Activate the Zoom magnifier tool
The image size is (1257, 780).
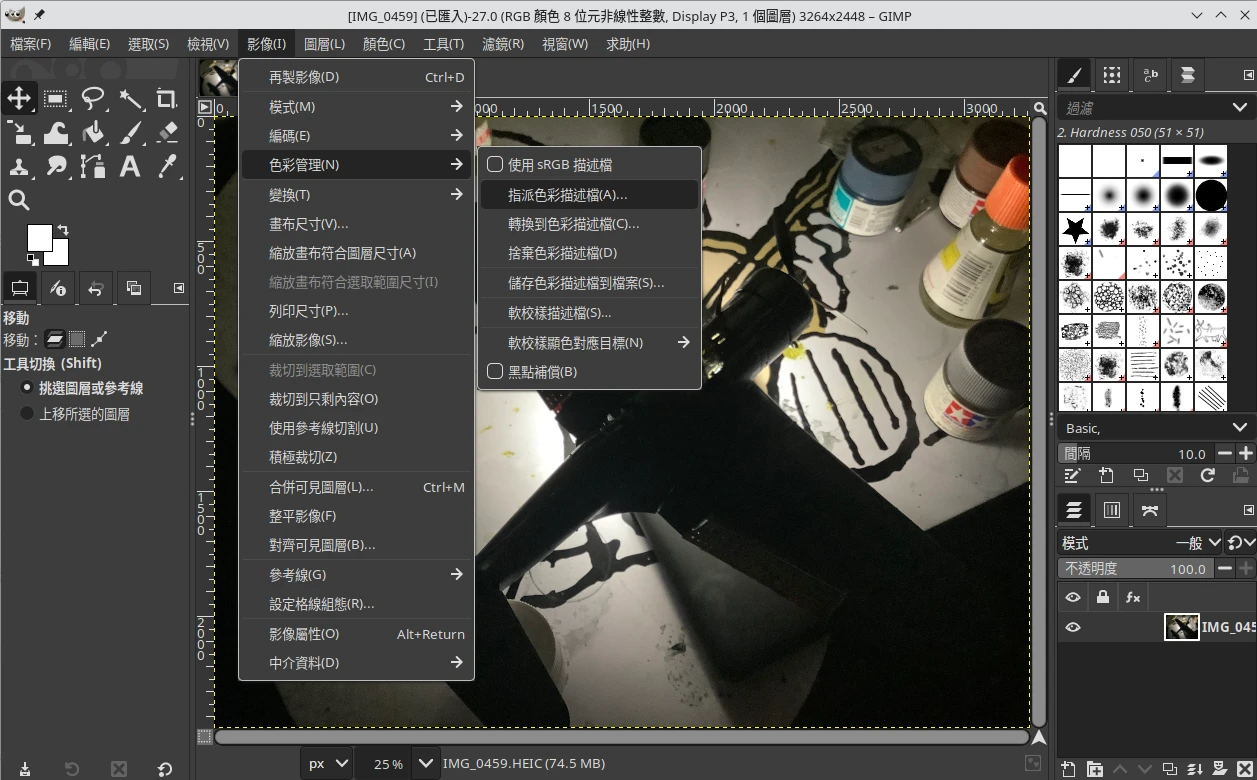pyautogui.click(x=19, y=200)
